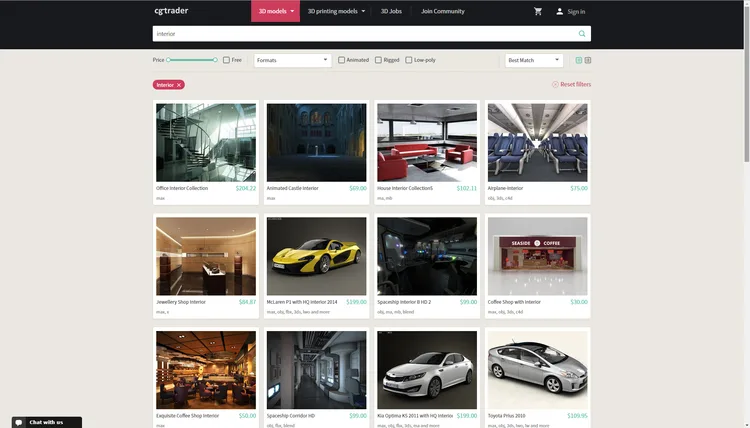Open Office Interior Collection thumbnail
Screen dimensions: 750x428
(206, 143)
